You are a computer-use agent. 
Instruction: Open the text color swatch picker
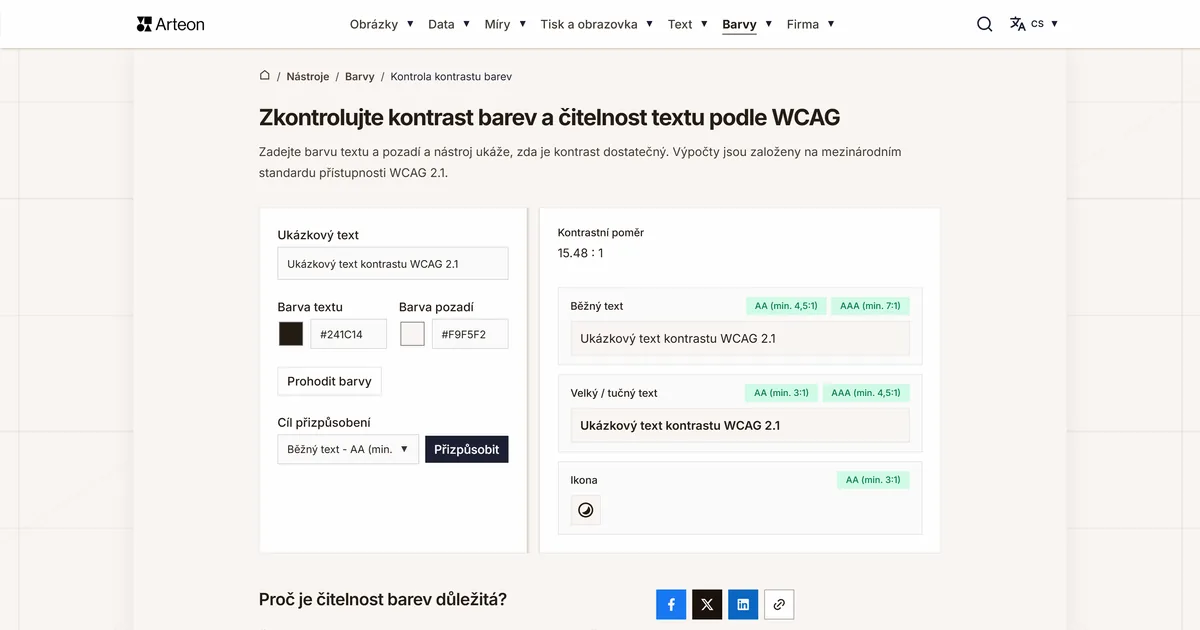(291, 334)
